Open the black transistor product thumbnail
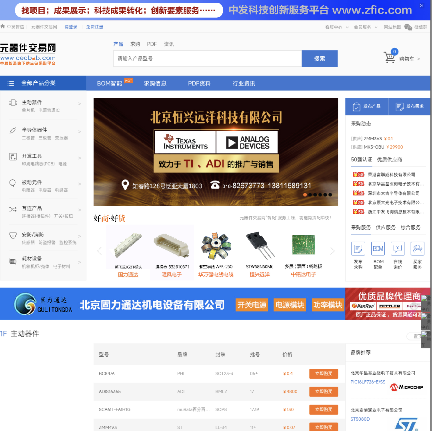This screenshot has height=431, width=432. pos(259,246)
